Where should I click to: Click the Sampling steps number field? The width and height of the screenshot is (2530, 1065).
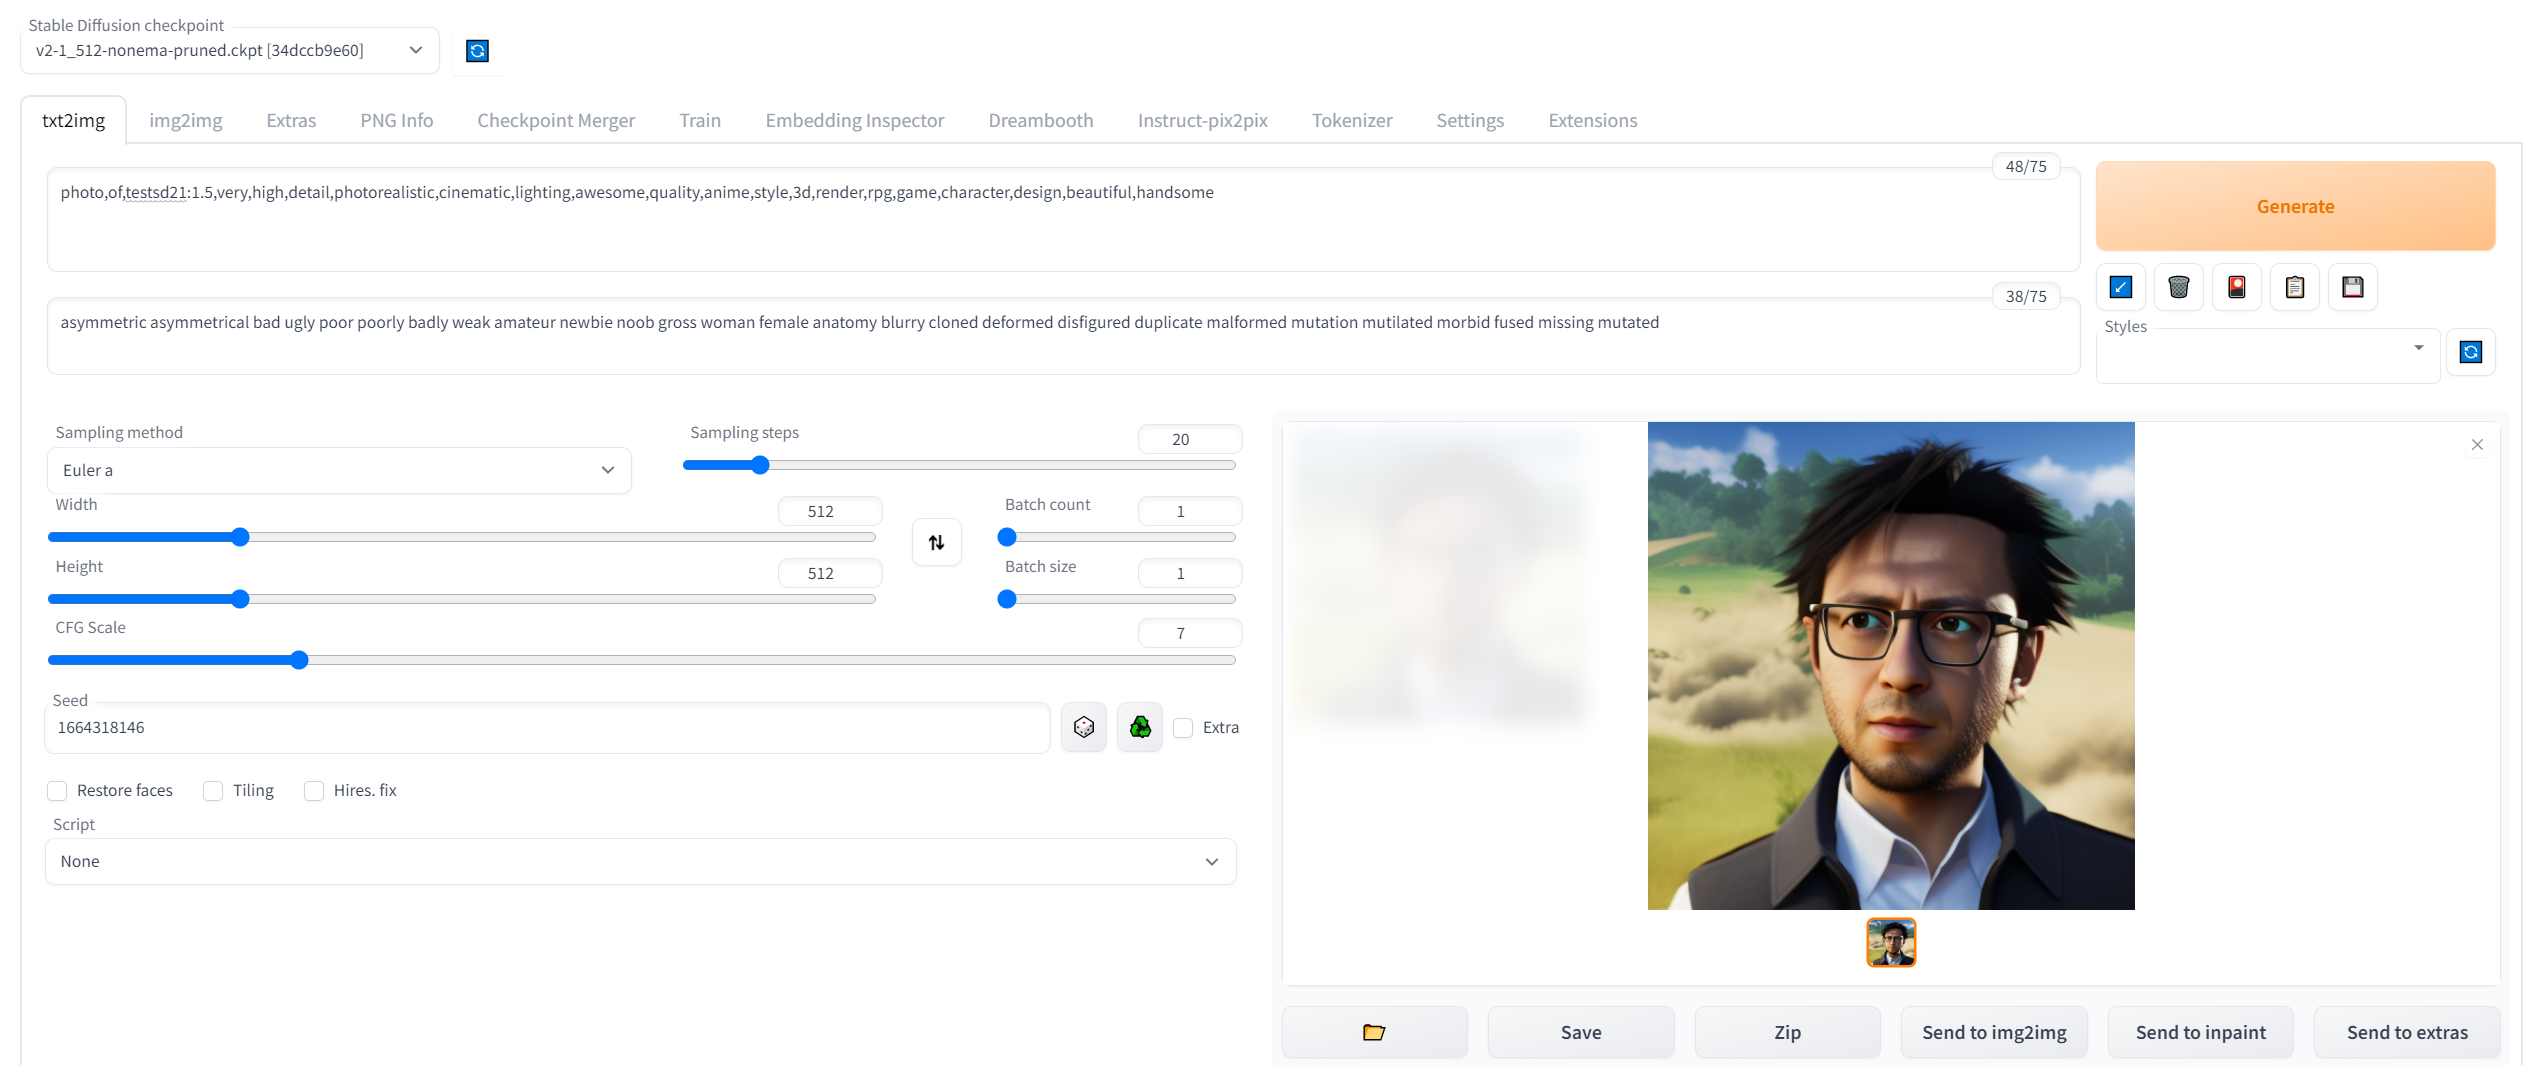(1189, 439)
